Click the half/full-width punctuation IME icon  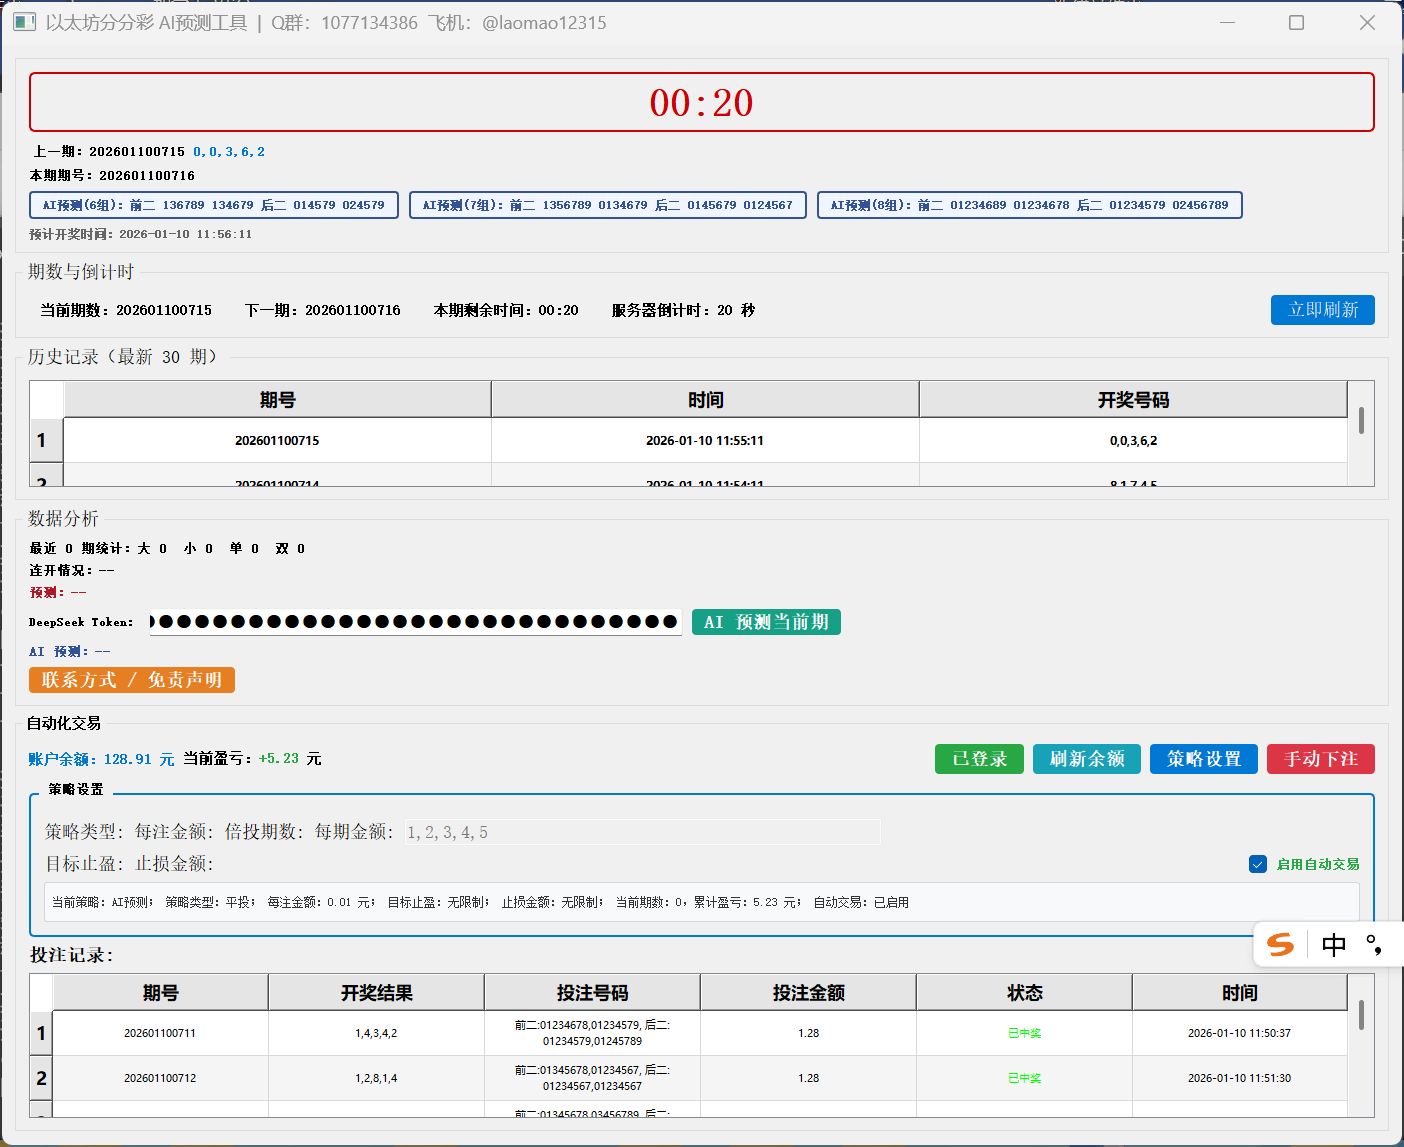pos(1373,944)
